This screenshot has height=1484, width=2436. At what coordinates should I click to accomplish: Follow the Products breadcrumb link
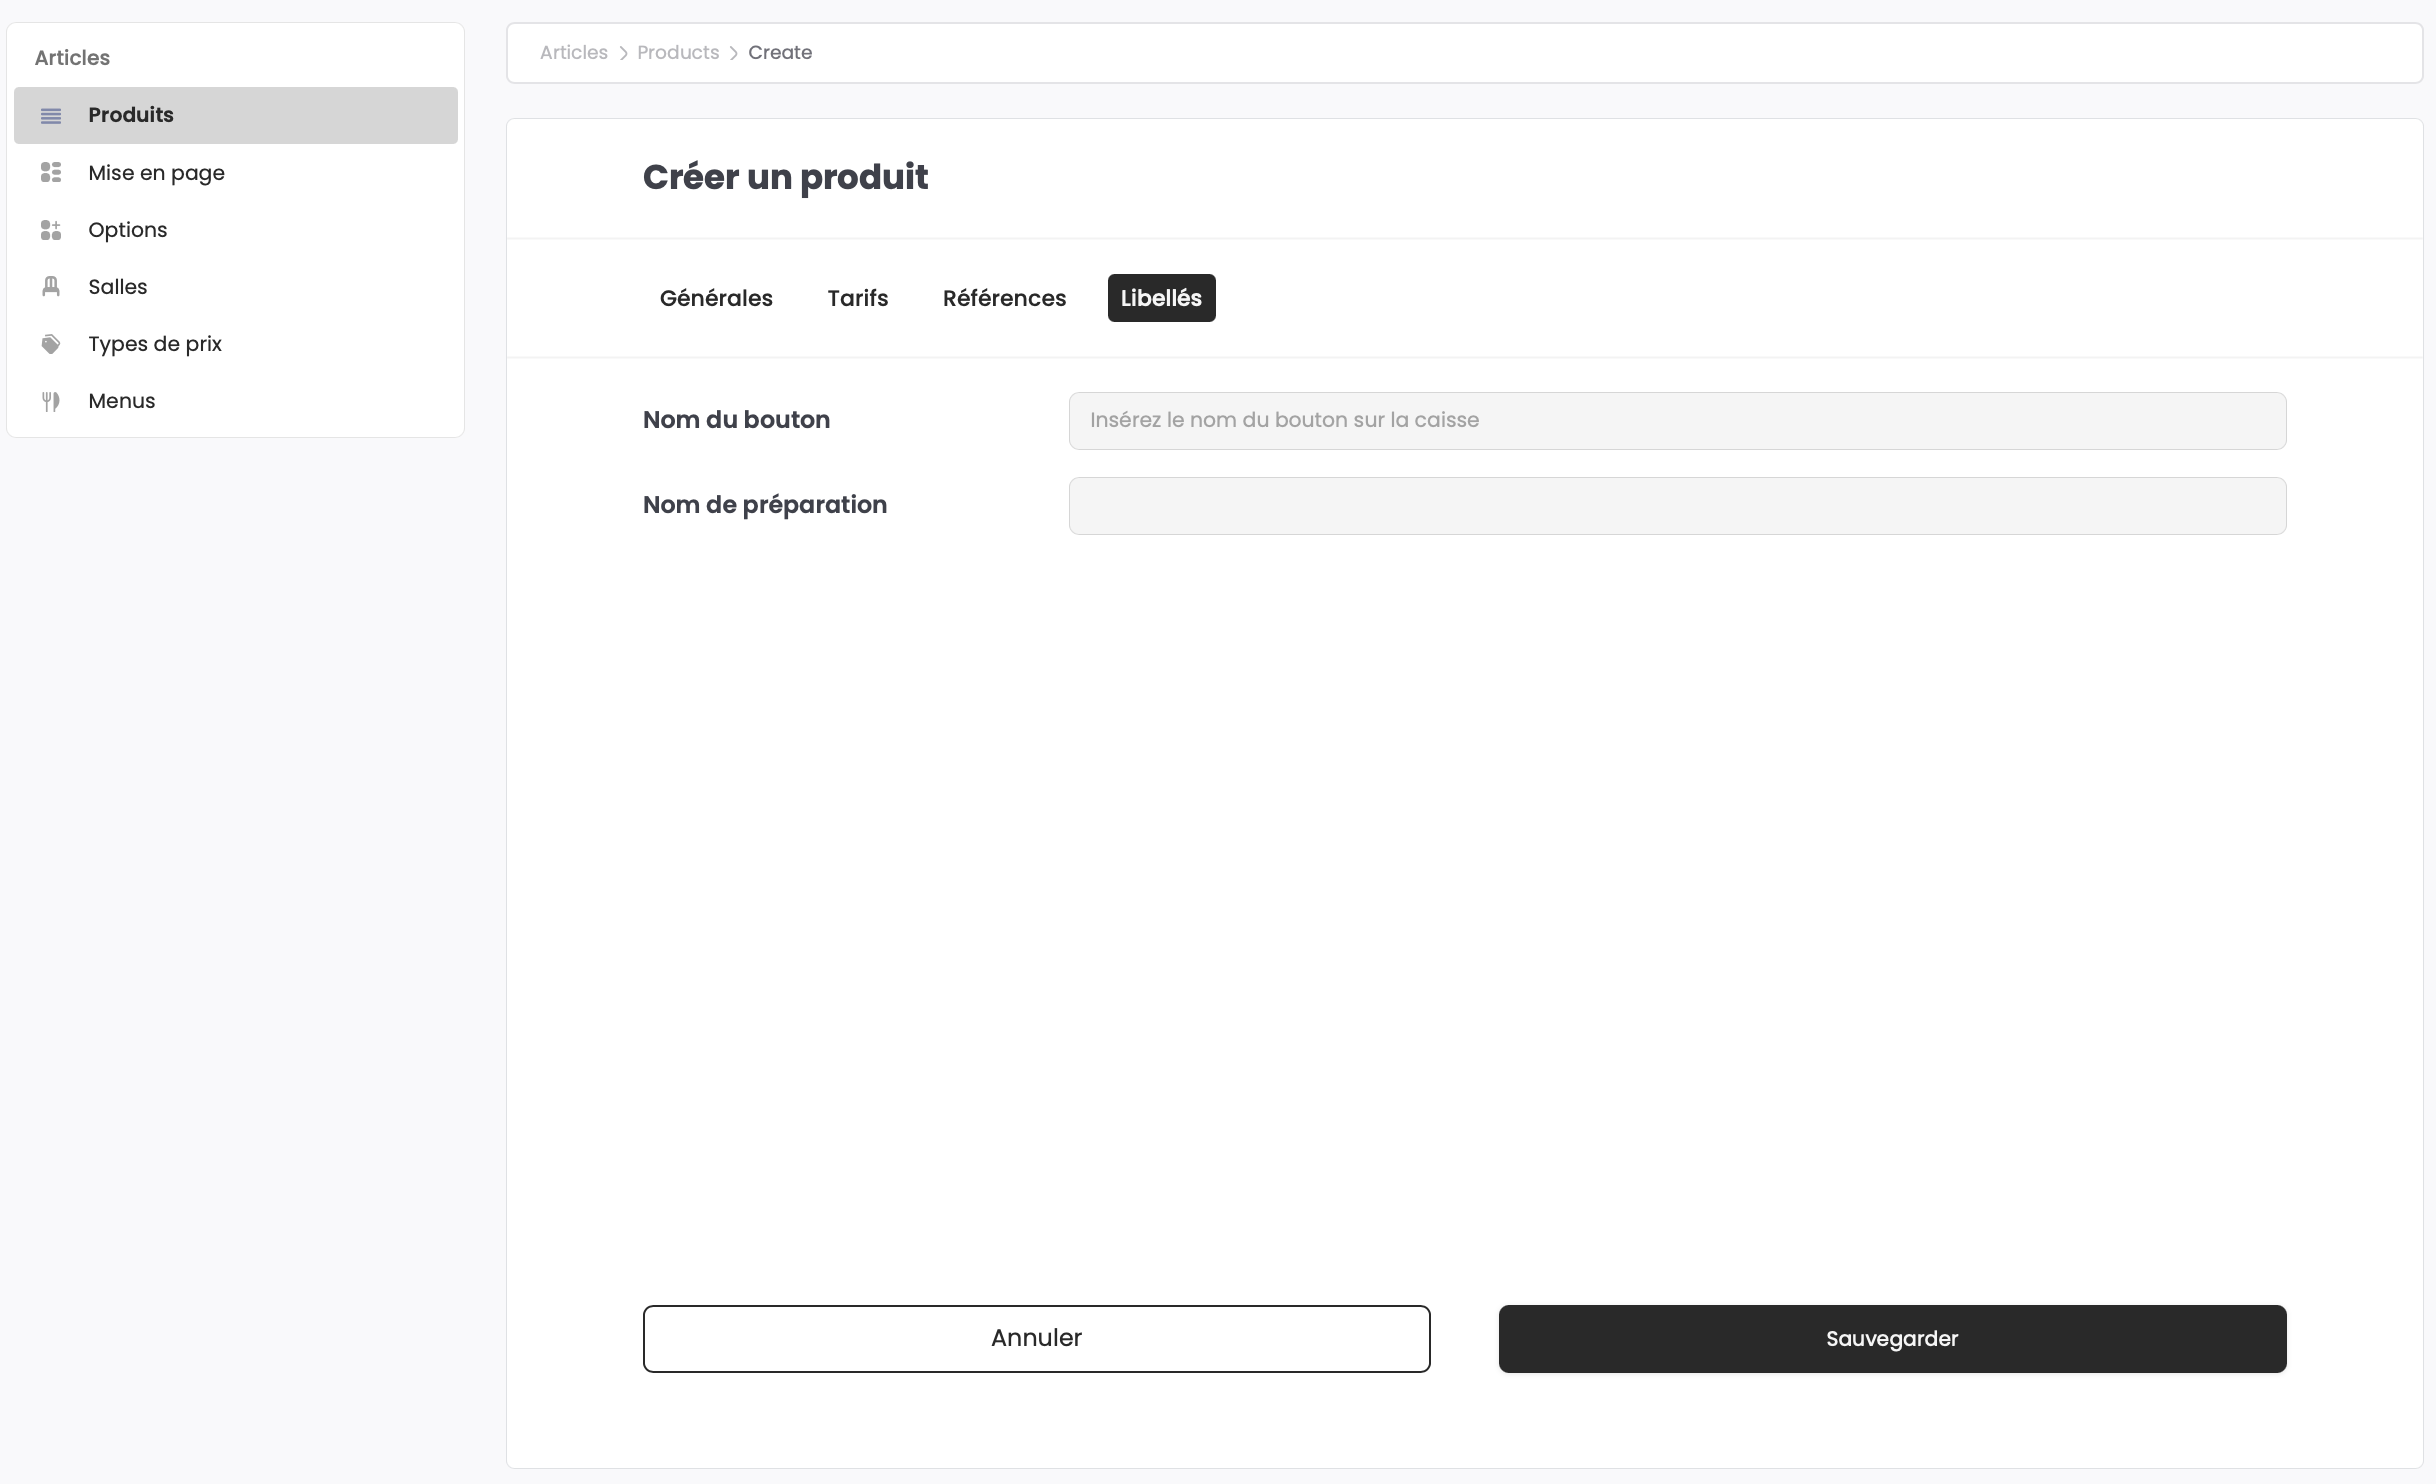pyautogui.click(x=677, y=53)
